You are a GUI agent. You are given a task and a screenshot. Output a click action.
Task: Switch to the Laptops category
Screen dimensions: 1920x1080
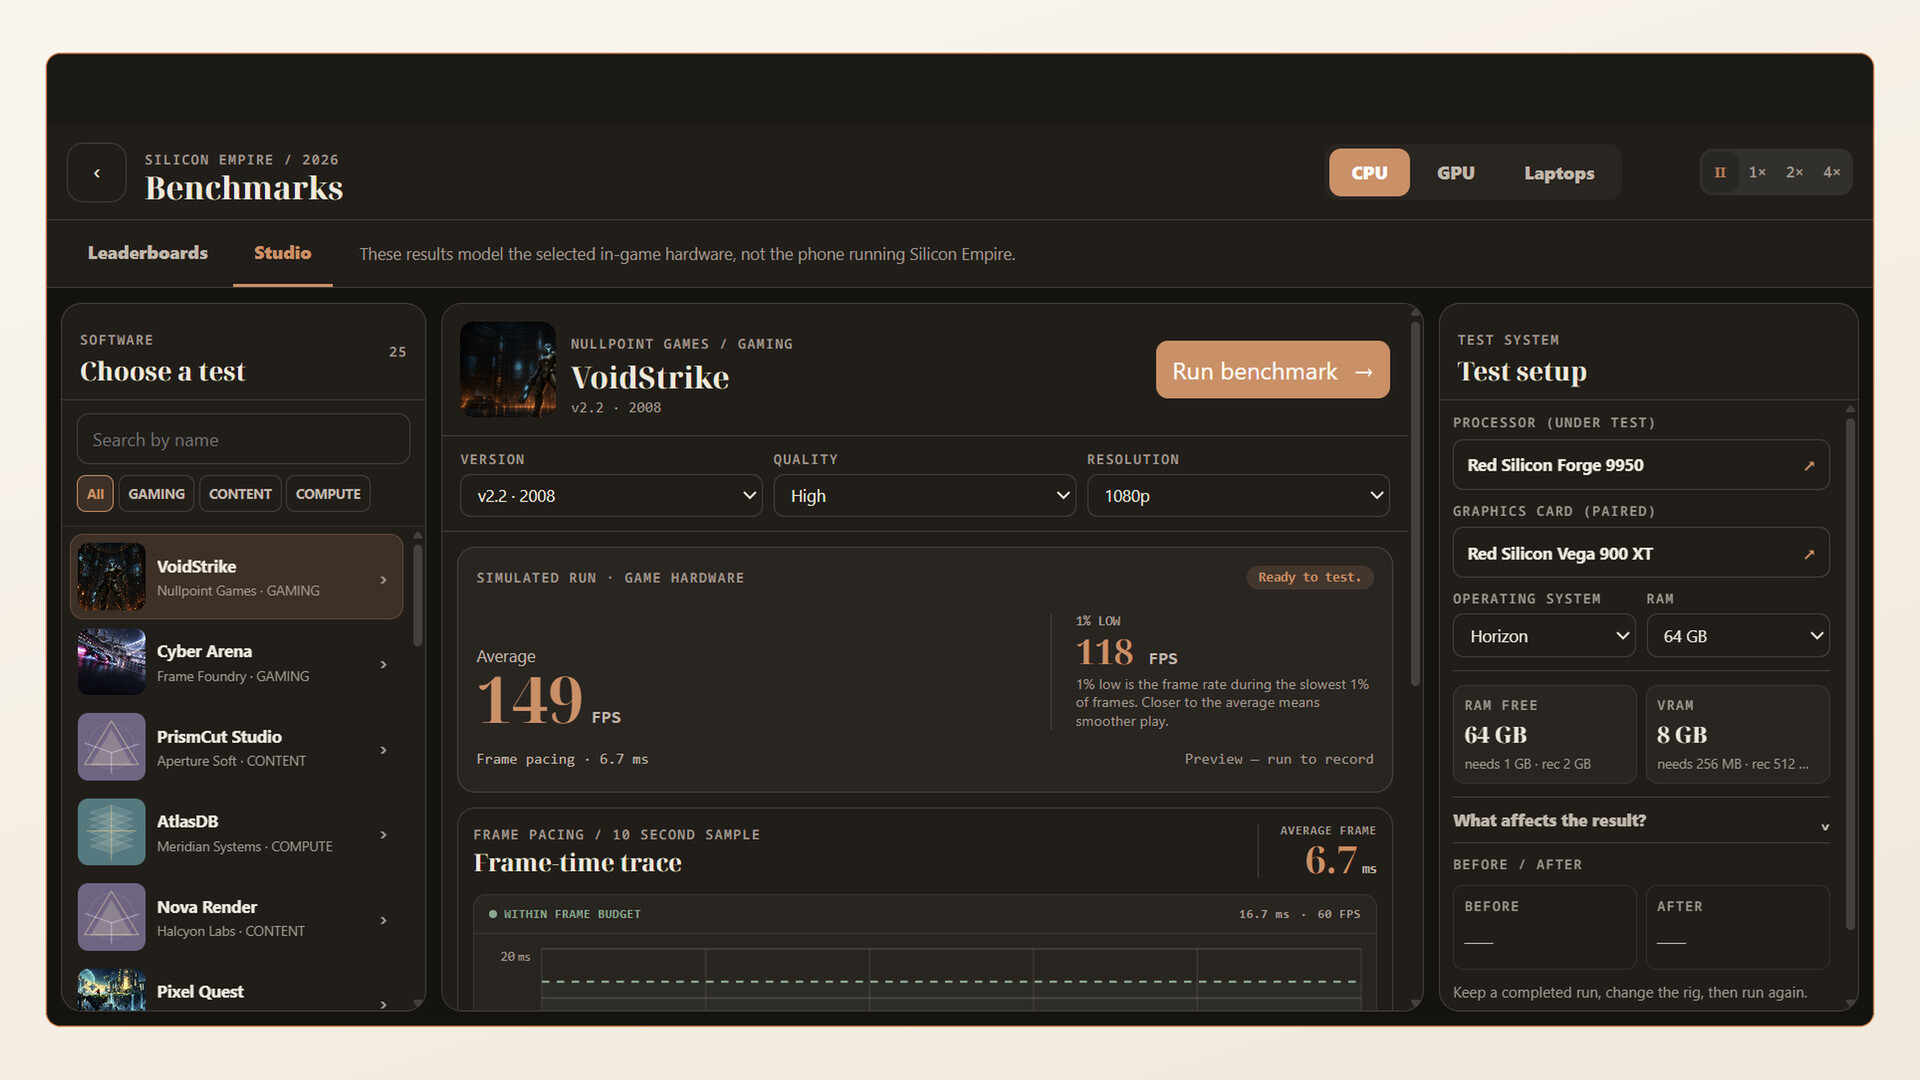pos(1559,173)
